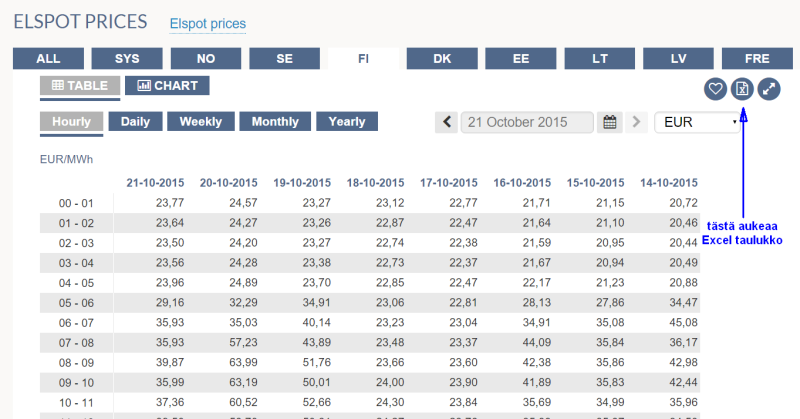Select Monthly resolution button
The width and height of the screenshot is (800, 419).
click(x=275, y=122)
